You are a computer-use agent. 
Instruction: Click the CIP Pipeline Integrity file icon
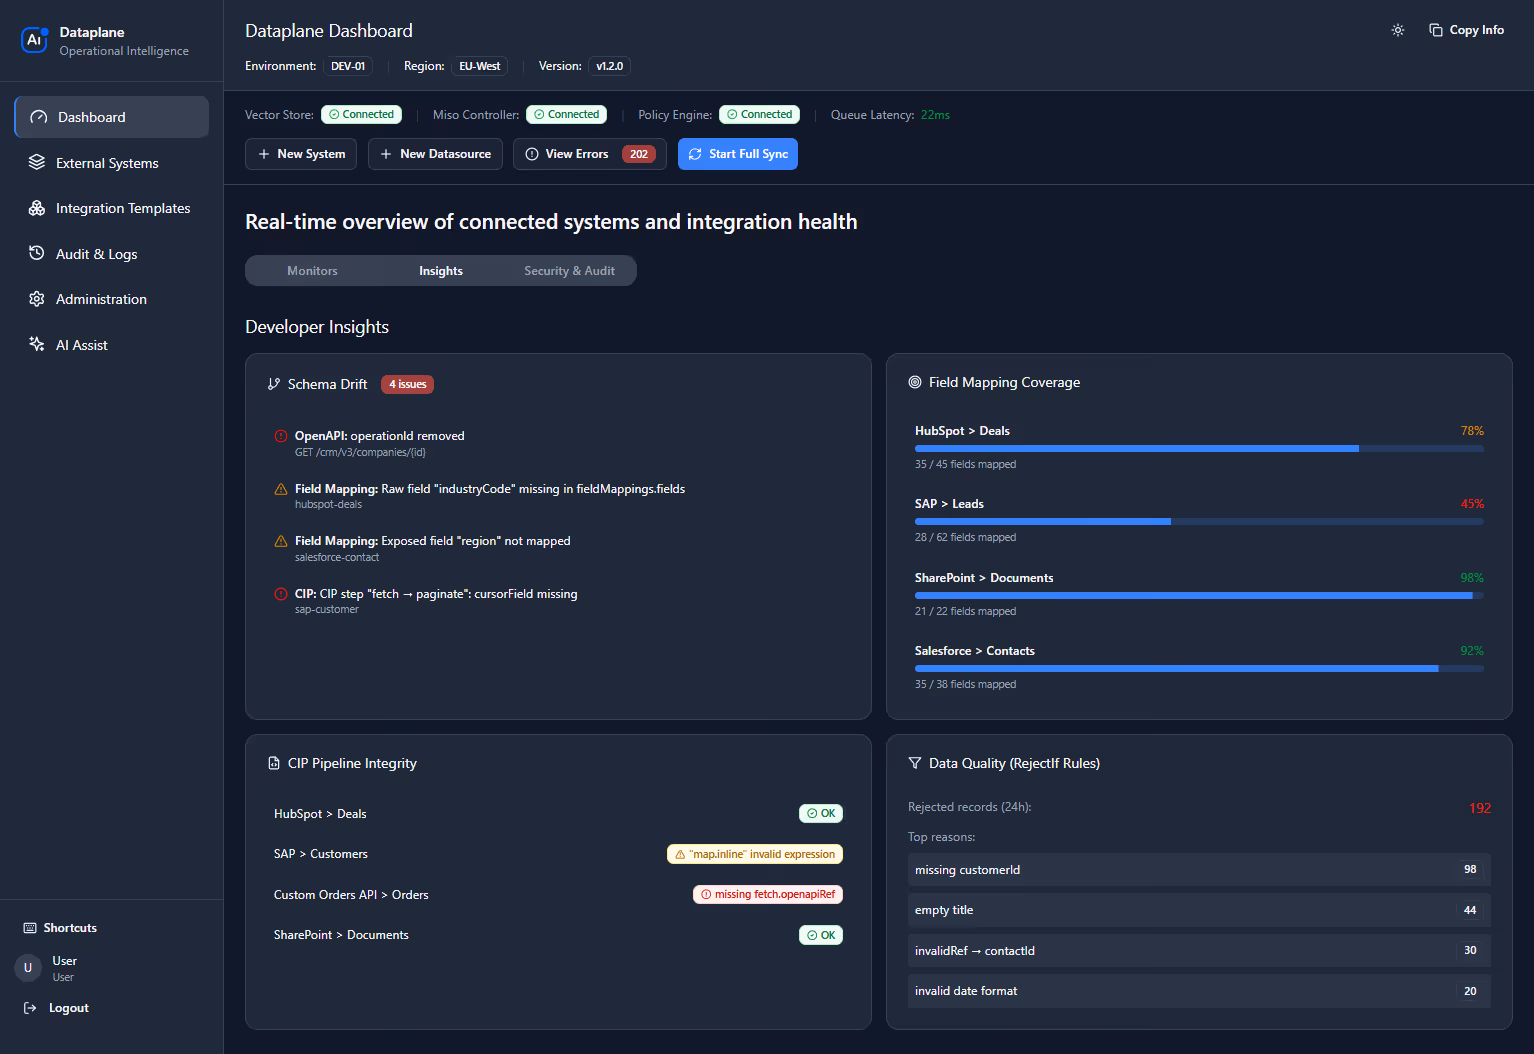pyautogui.click(x=274, y=763)
